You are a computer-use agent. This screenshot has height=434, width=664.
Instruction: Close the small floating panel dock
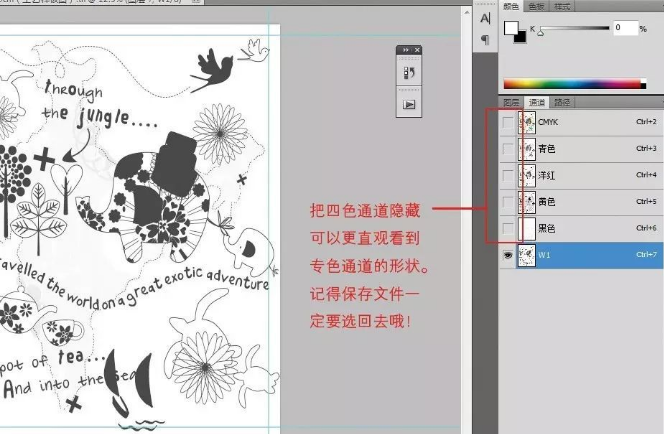point(417,50)
